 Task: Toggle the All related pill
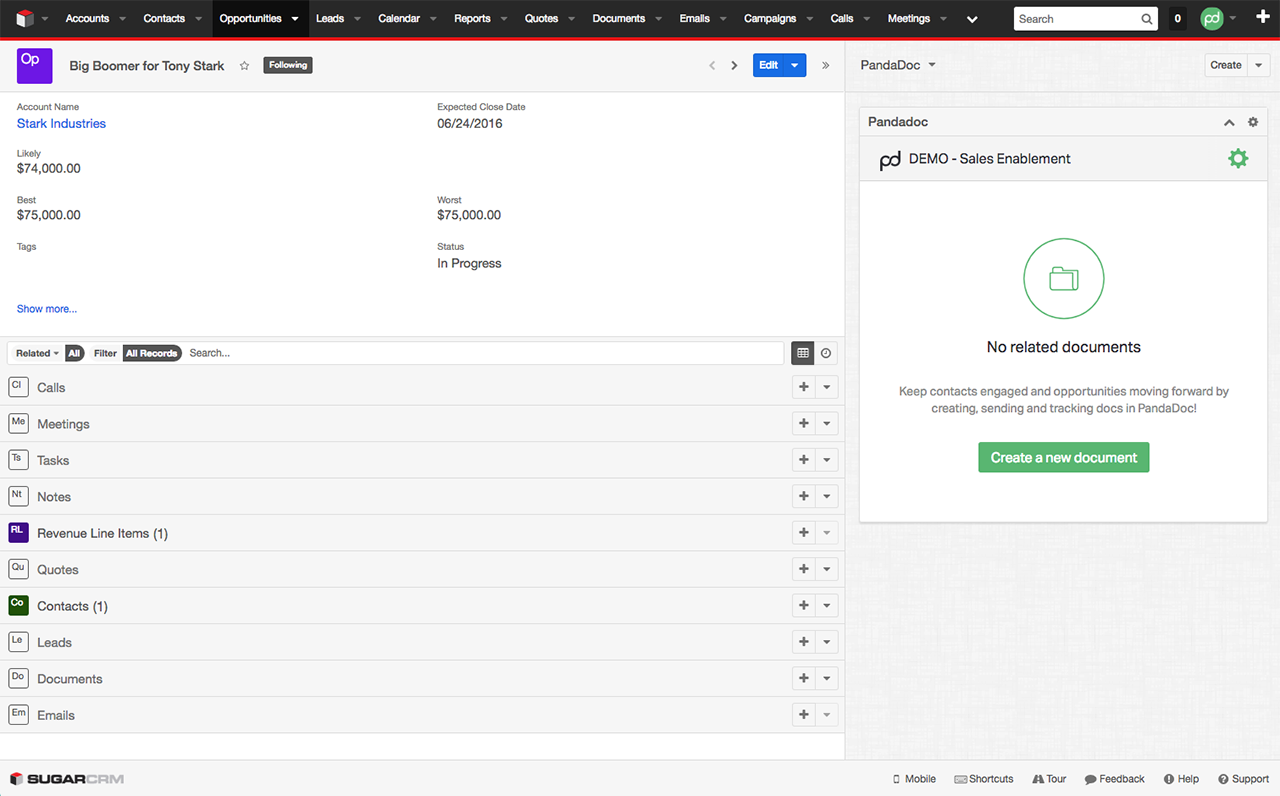[x=74, y=353]
